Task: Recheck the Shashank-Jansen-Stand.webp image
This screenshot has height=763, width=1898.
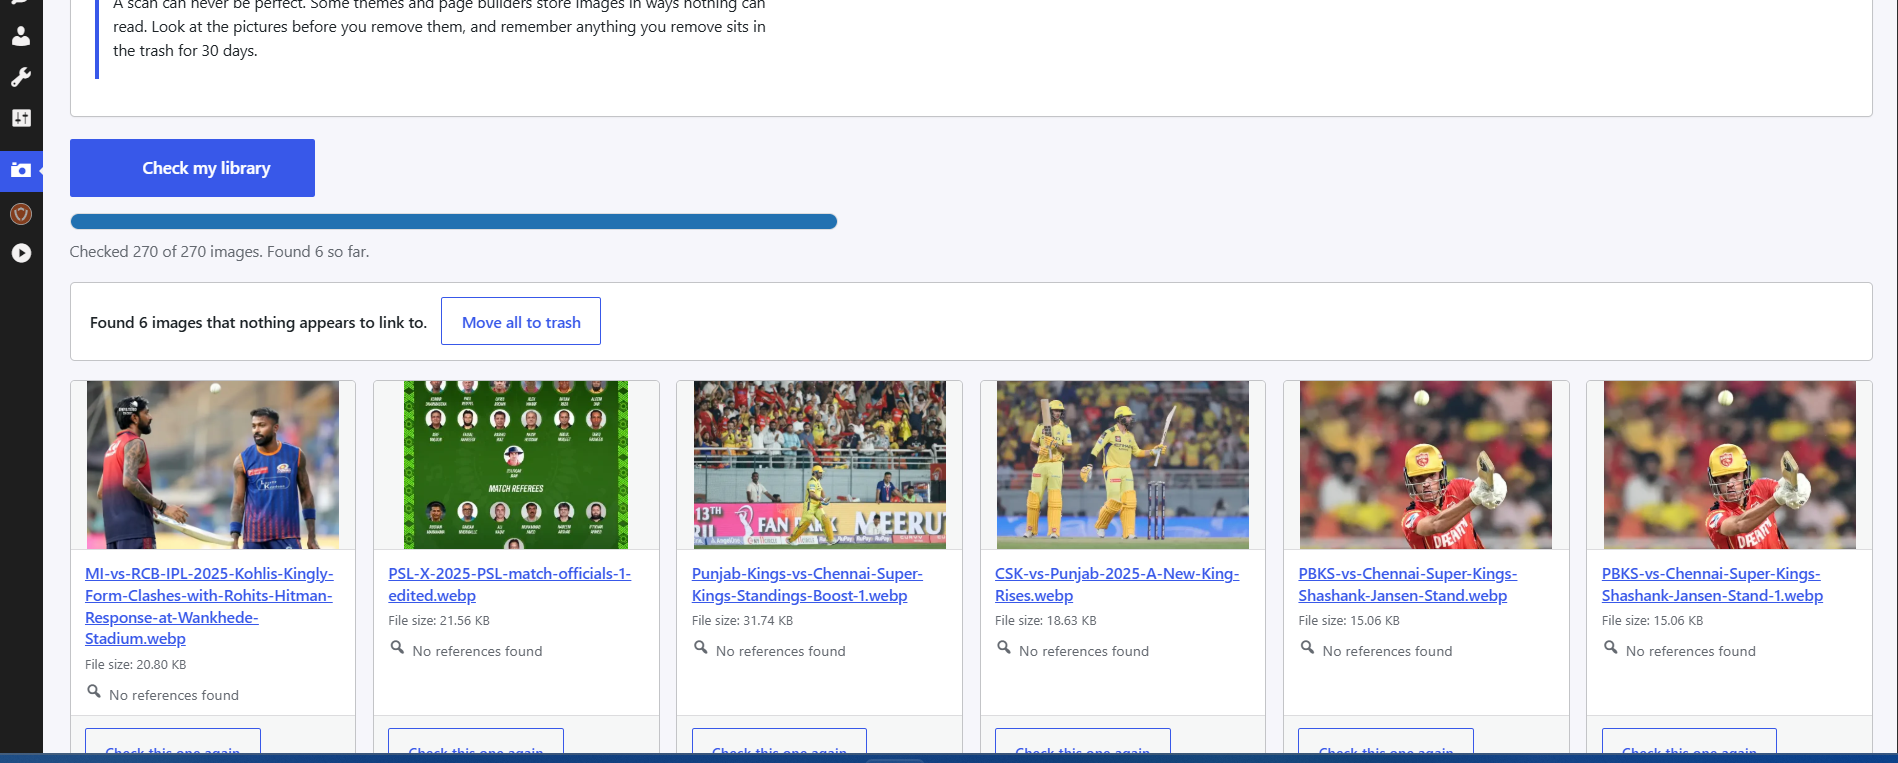Action: tap(1386, 741)
